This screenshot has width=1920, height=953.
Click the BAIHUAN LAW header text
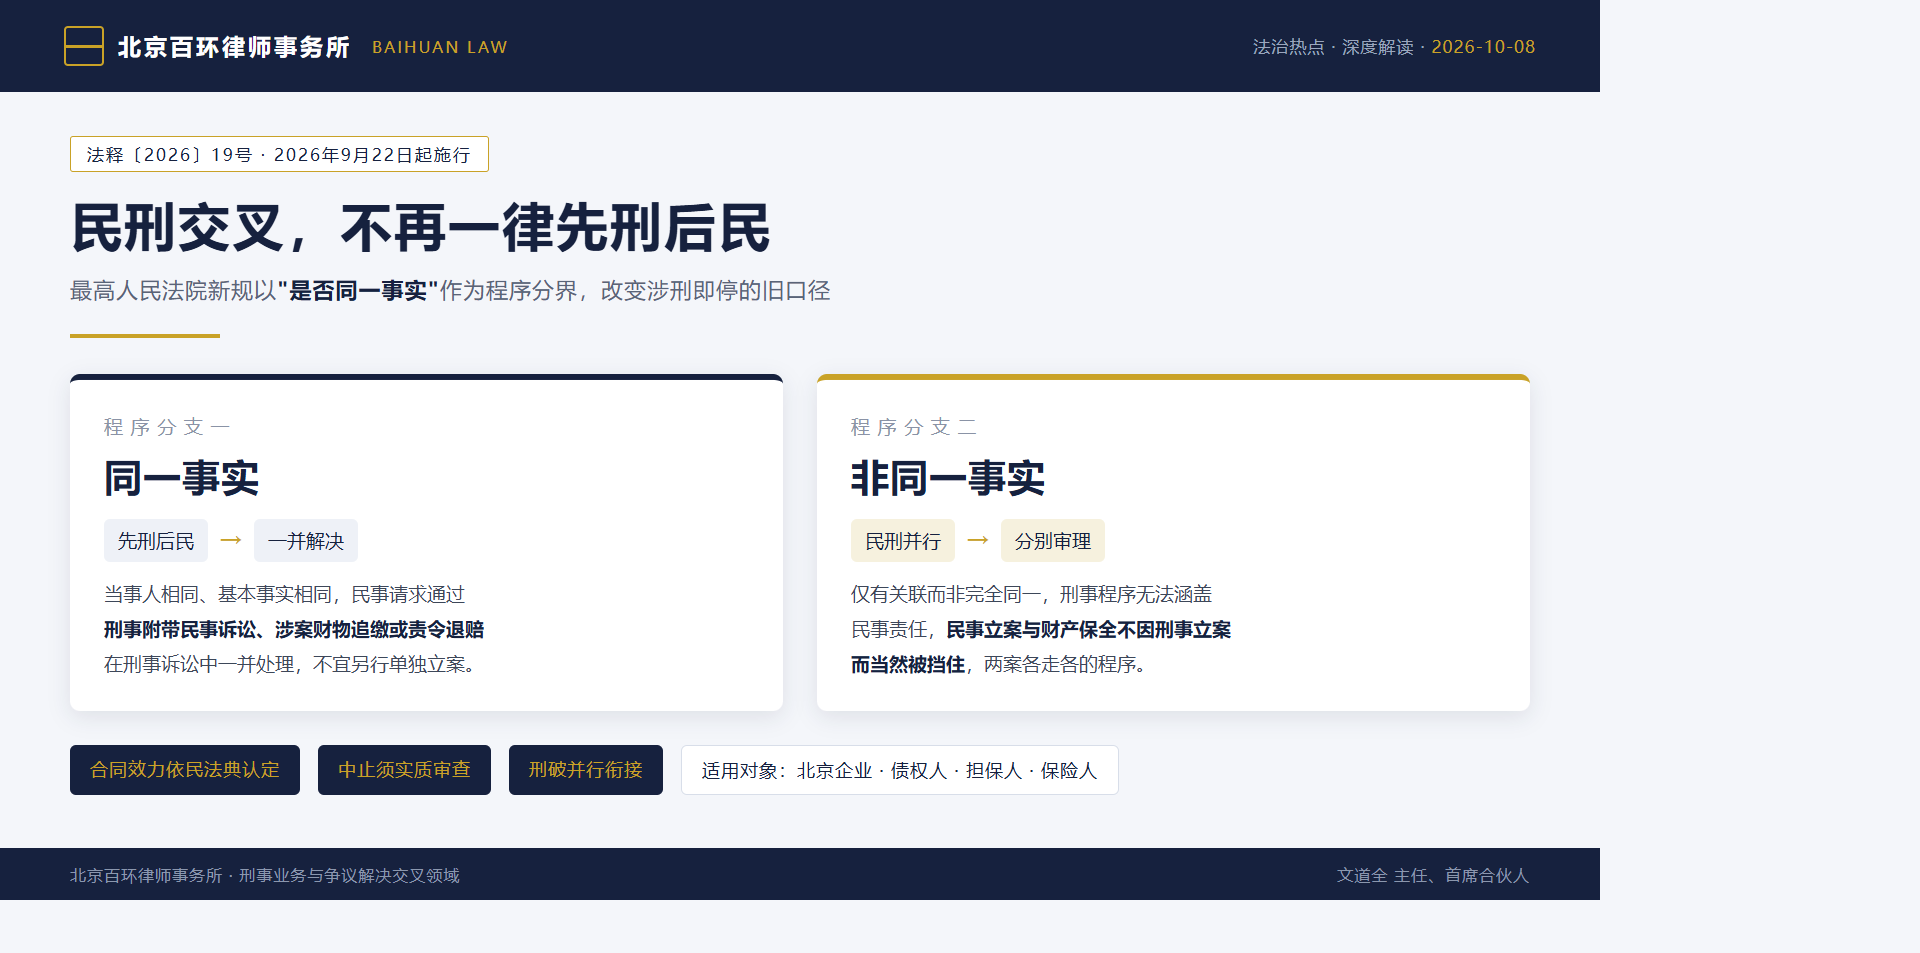(440, 47)
